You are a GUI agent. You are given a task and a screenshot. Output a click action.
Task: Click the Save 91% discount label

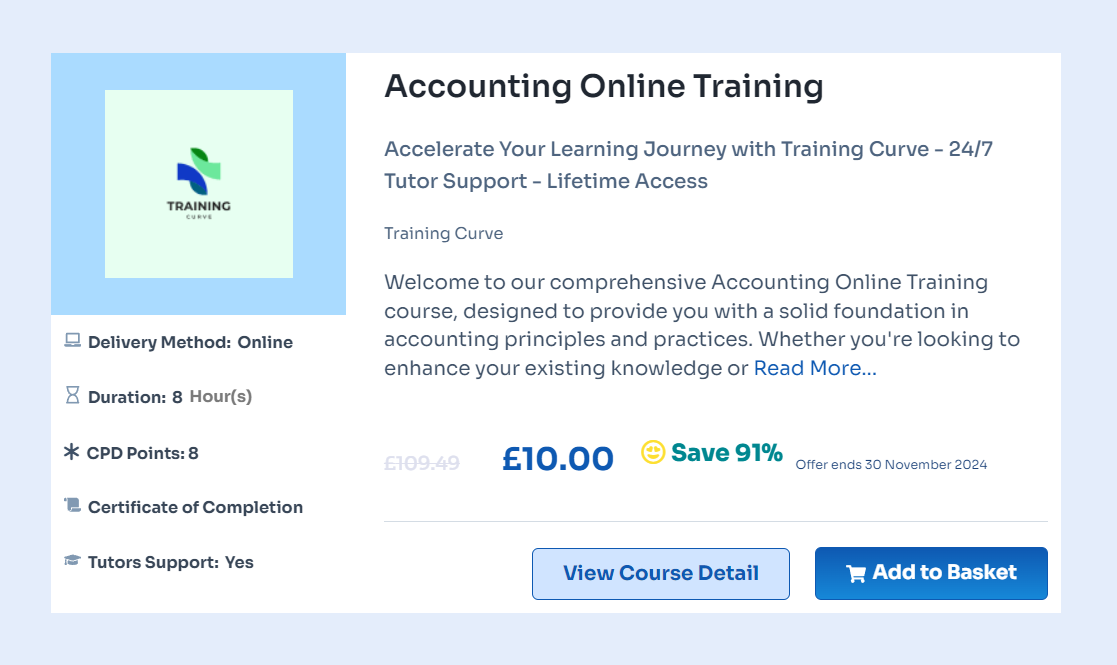pos(726,453)
